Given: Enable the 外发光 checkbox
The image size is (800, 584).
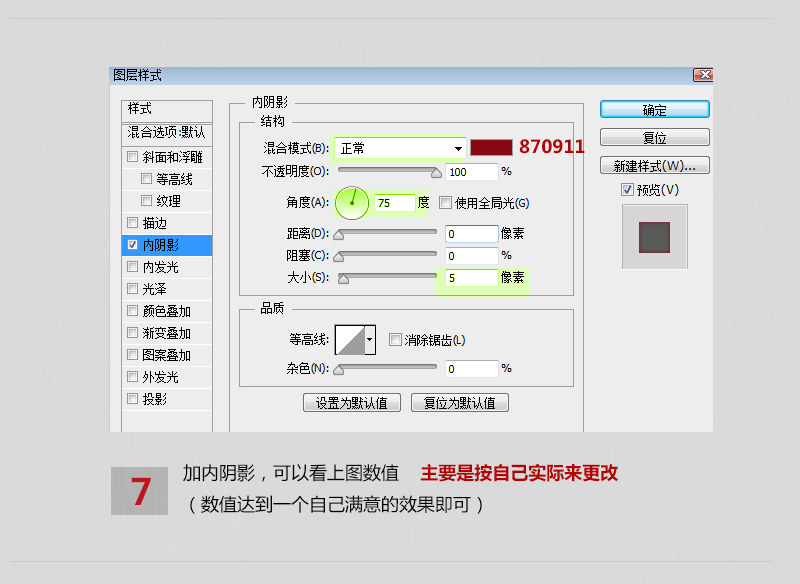Looking at the screenshot, I should pos(133,376).
